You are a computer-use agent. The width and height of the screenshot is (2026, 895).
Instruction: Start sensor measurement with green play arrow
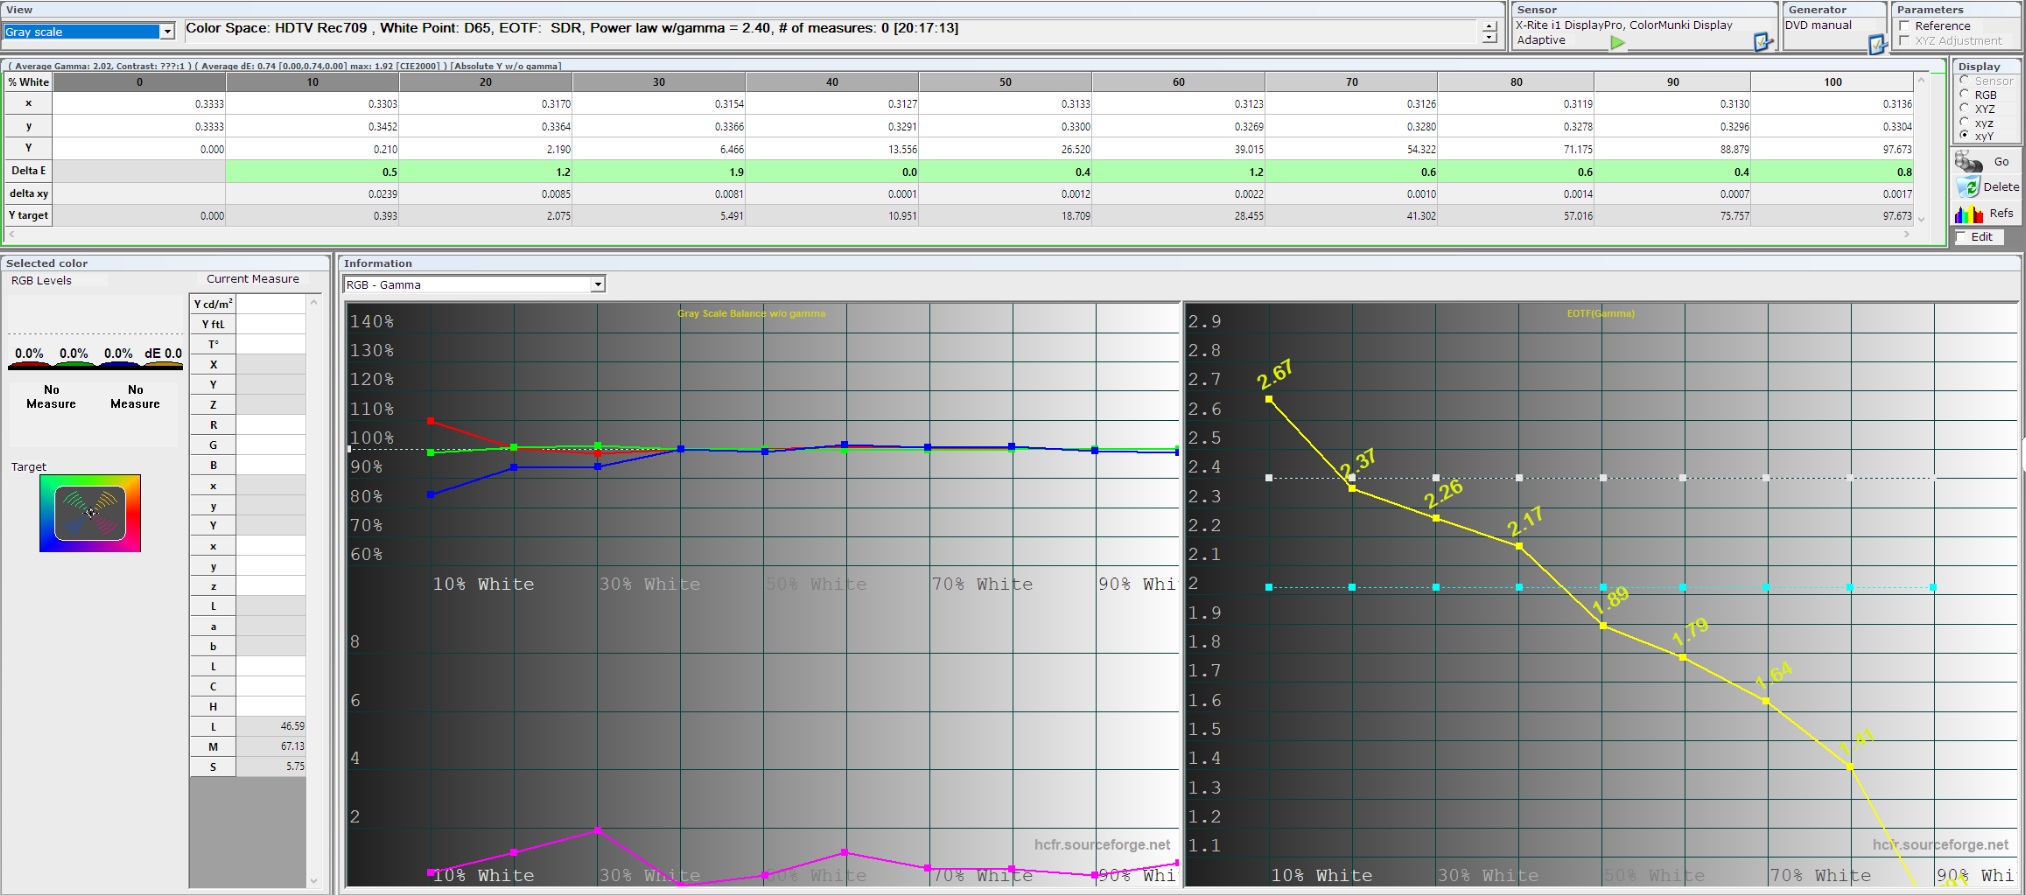1617,42
